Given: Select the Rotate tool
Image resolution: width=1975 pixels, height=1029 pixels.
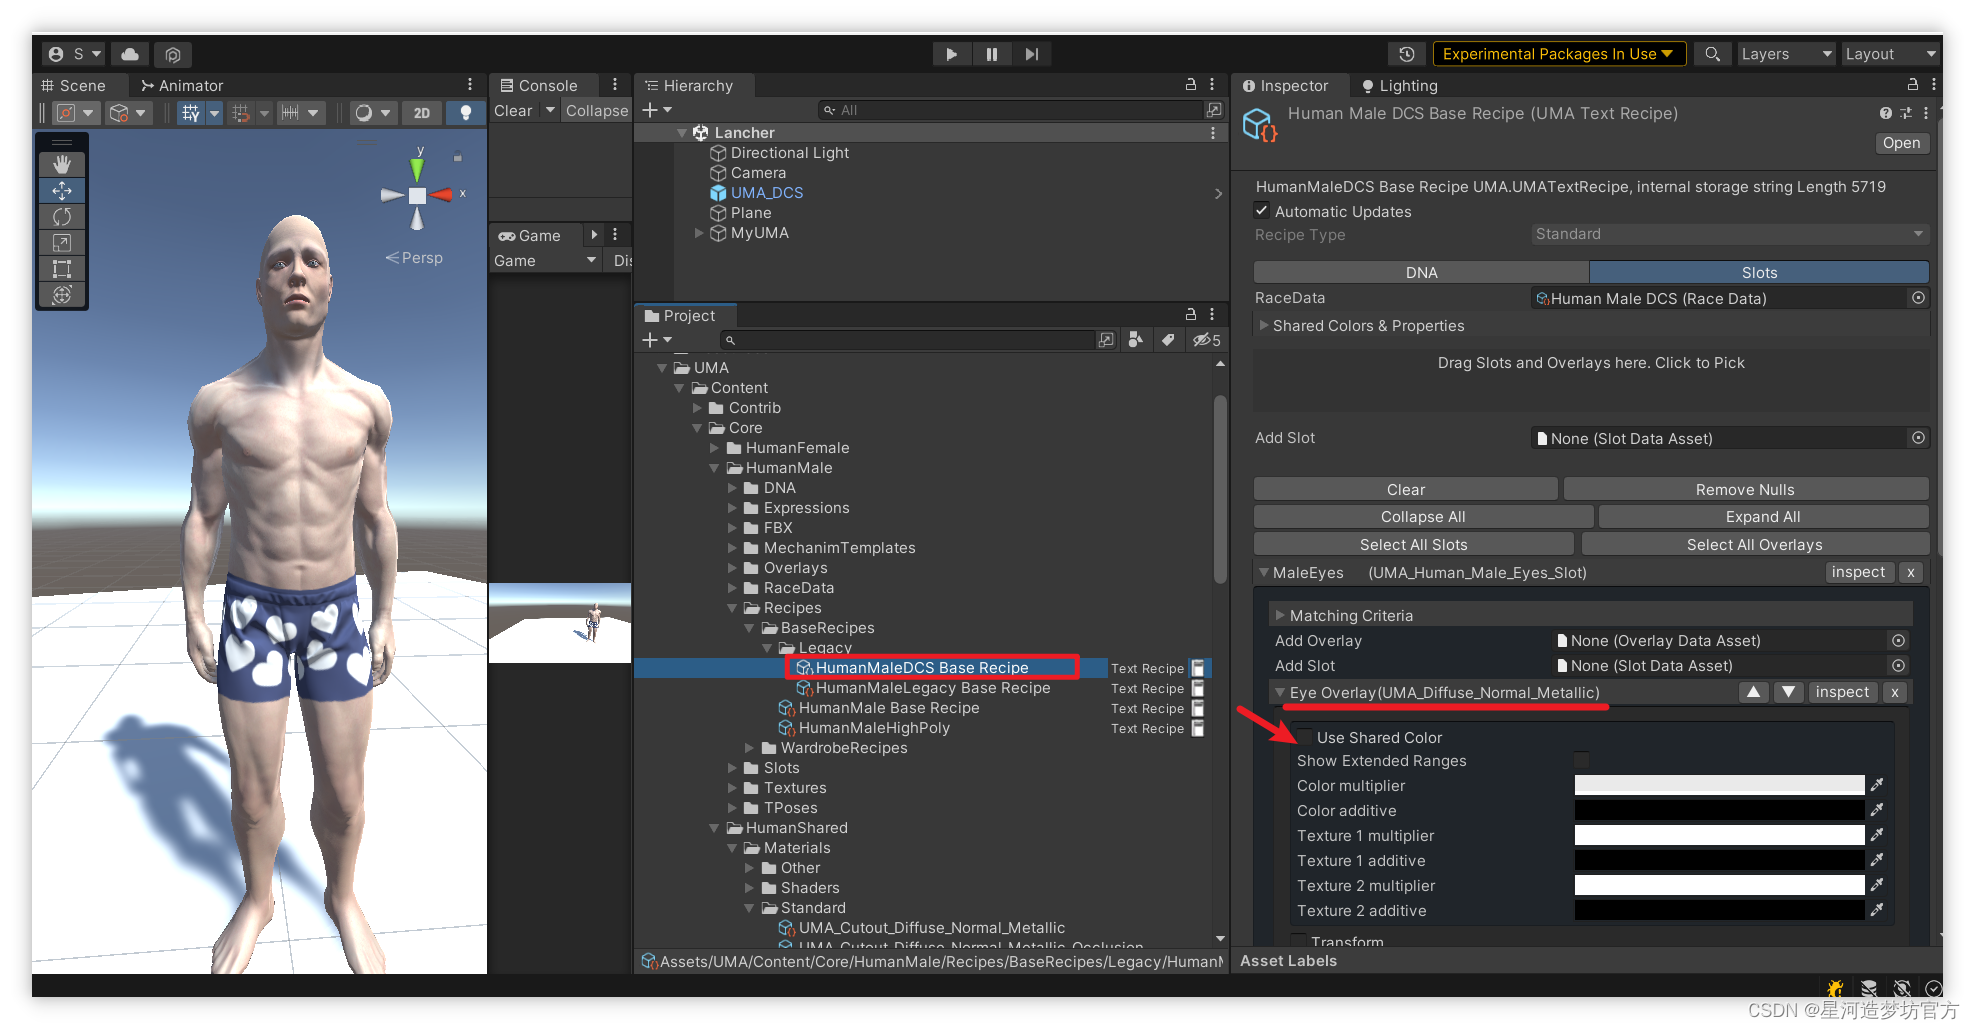Looking at the screenshot, I should (62, 216).
